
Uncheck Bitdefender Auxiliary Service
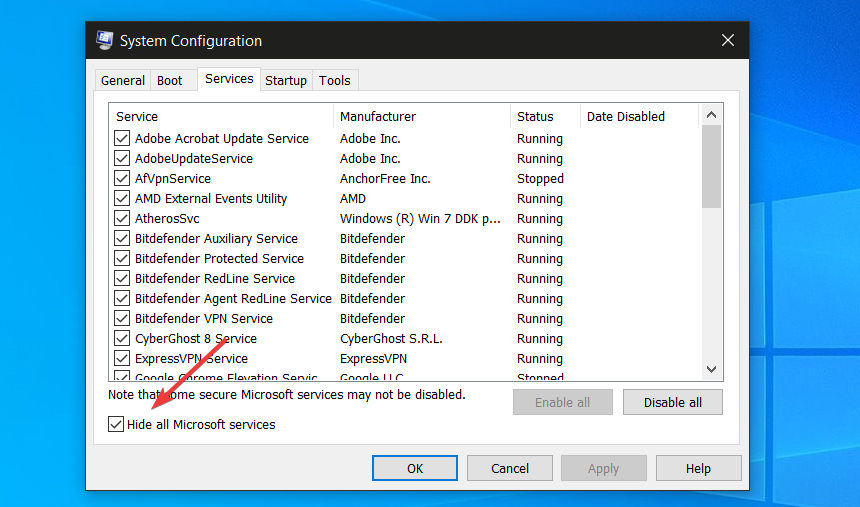pyautogui.click(x=122, y=239)
